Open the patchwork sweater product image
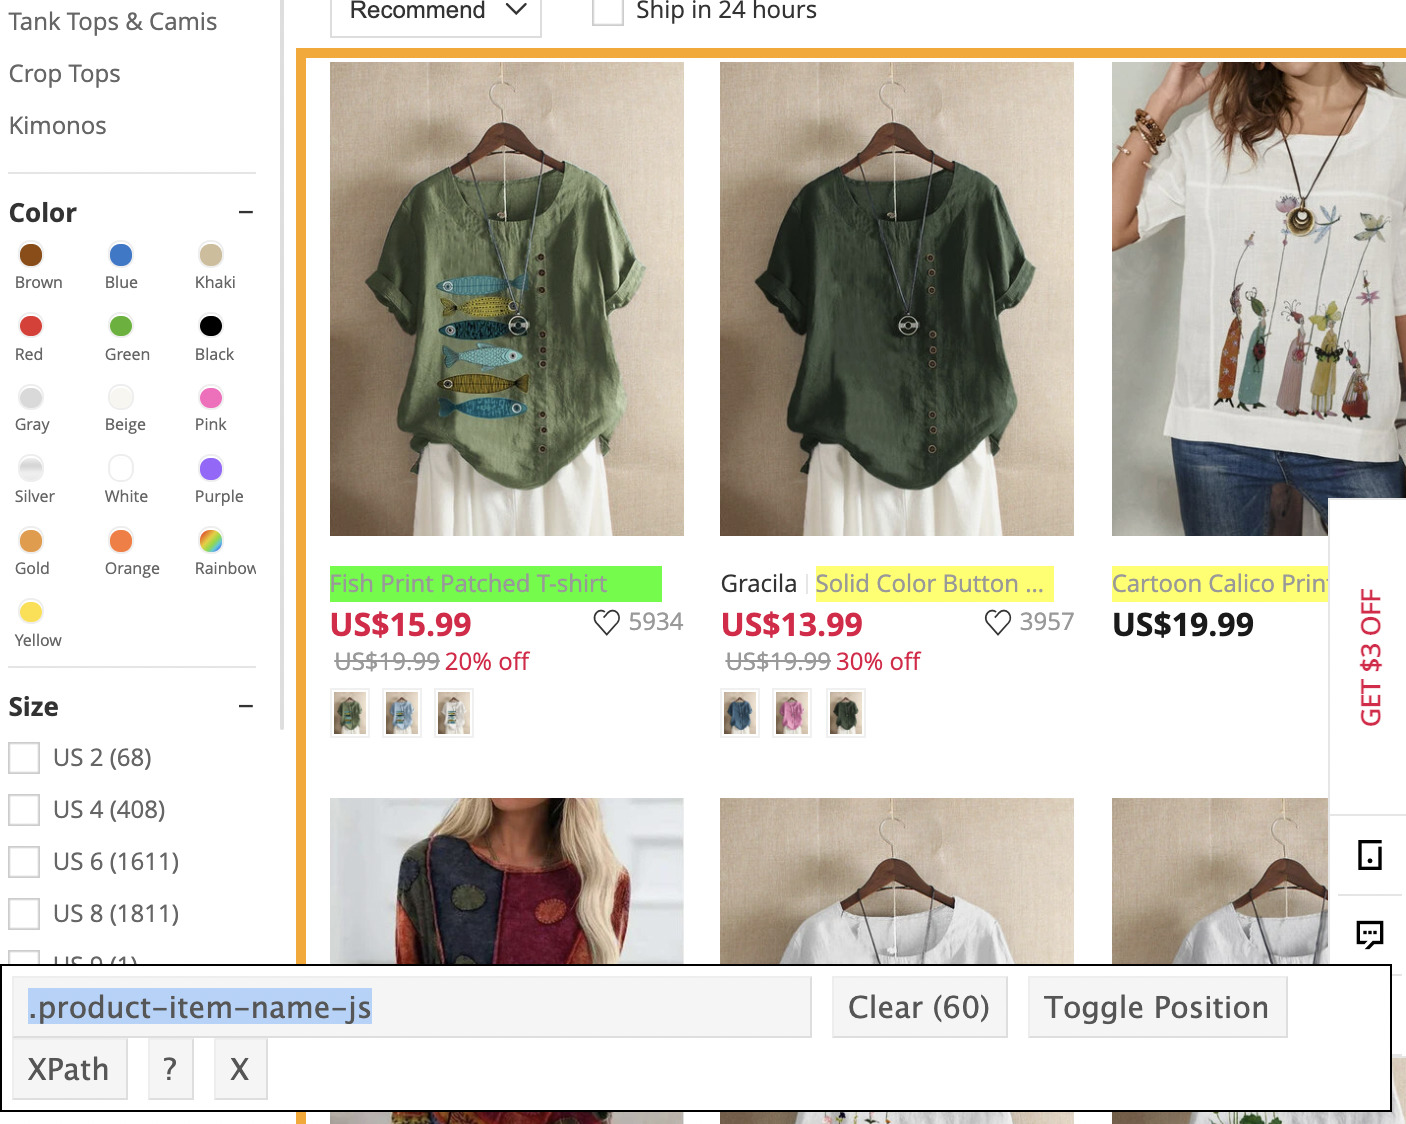The width and height of the screenshot is (1406, 1124). (x=507, y=881)
